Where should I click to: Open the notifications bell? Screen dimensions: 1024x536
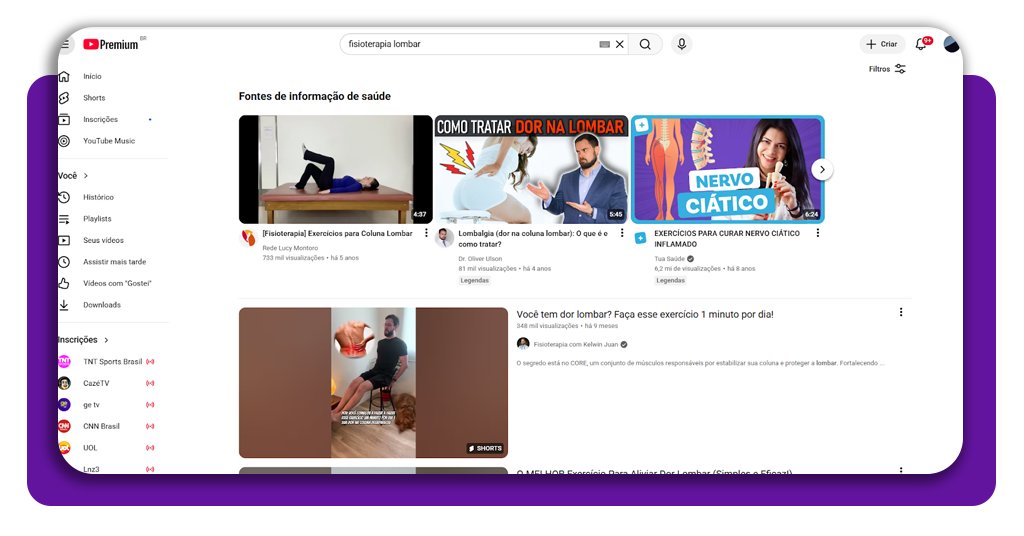click(921, 44)
